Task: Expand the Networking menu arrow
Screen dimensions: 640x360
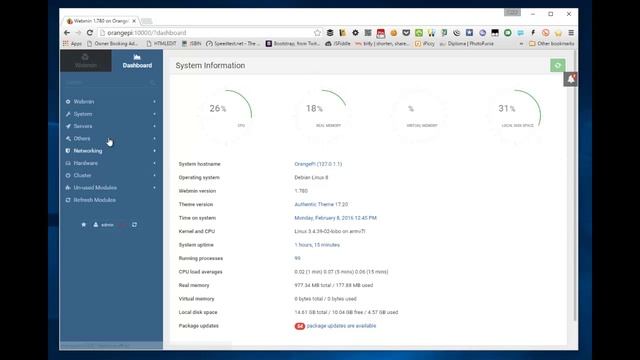Action: click(x=154, y=151)
